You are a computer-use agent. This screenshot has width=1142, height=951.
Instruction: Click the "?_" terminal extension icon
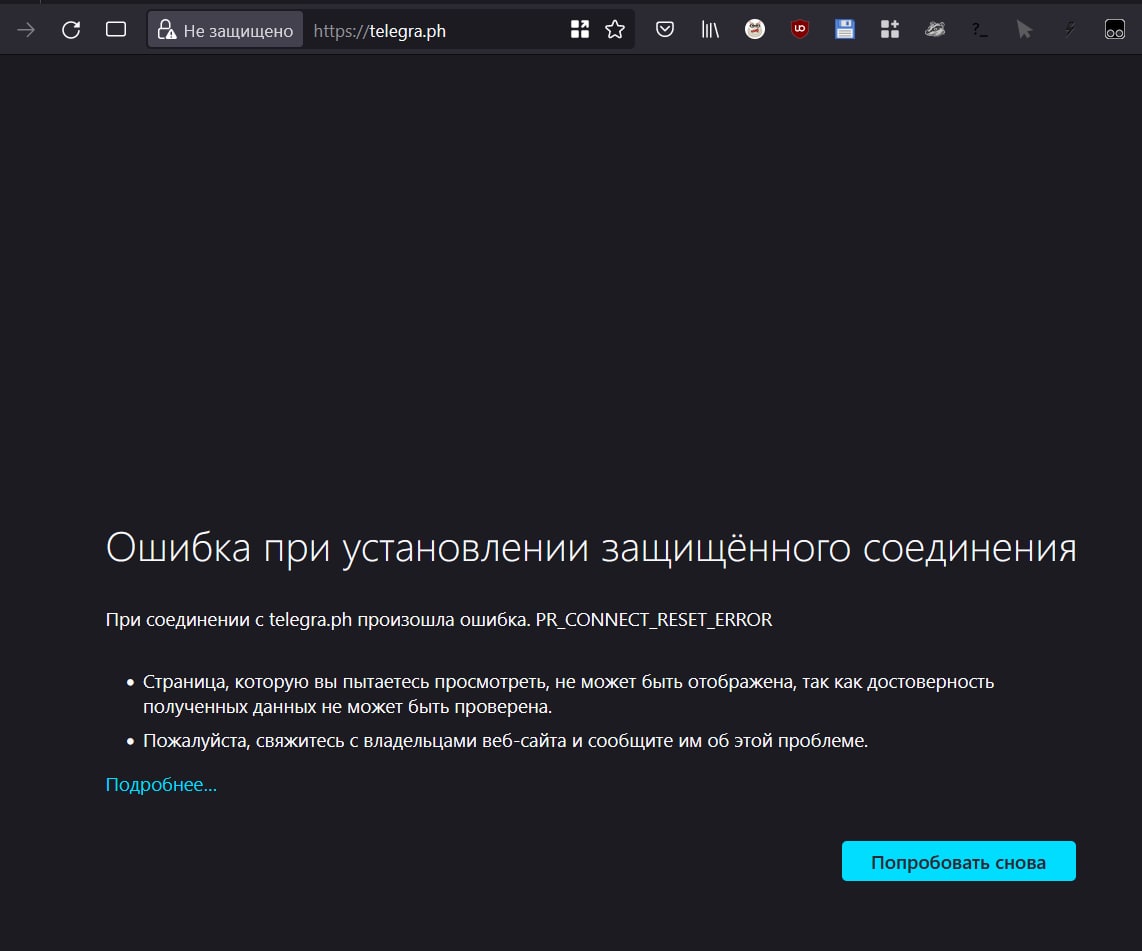tap(980, 30)
